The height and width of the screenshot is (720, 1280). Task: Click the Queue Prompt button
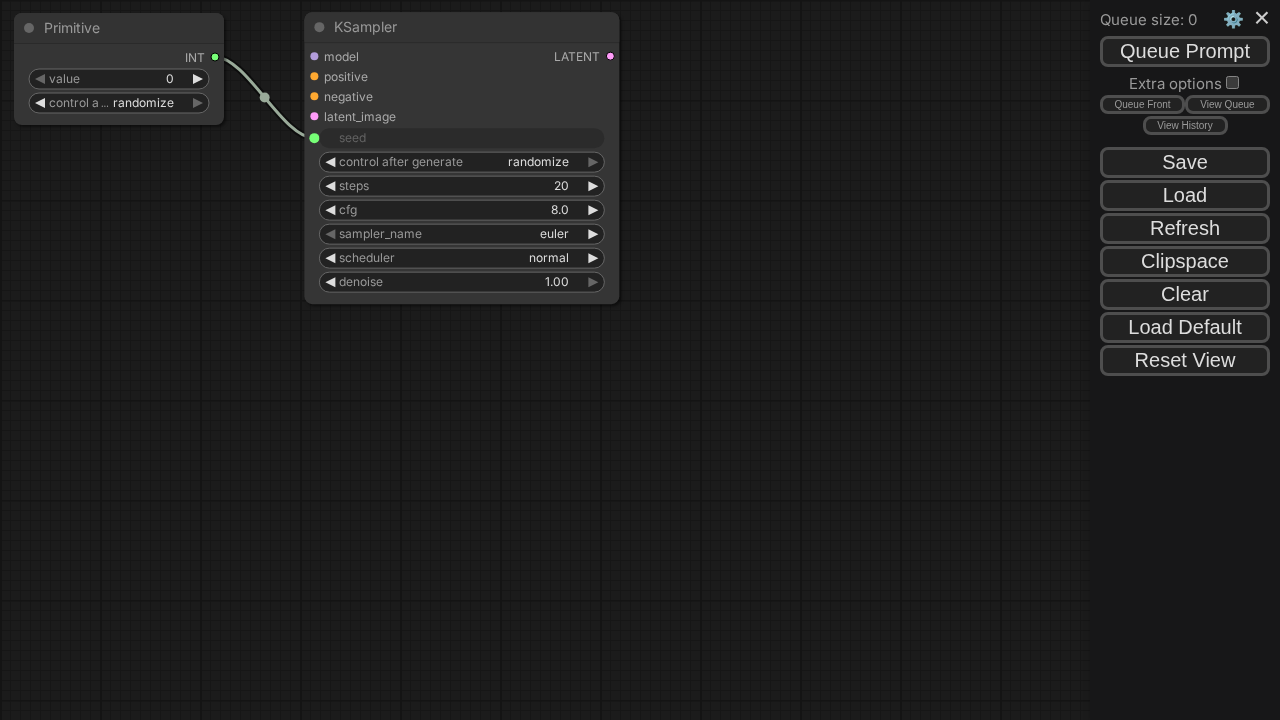point(1184,51)
